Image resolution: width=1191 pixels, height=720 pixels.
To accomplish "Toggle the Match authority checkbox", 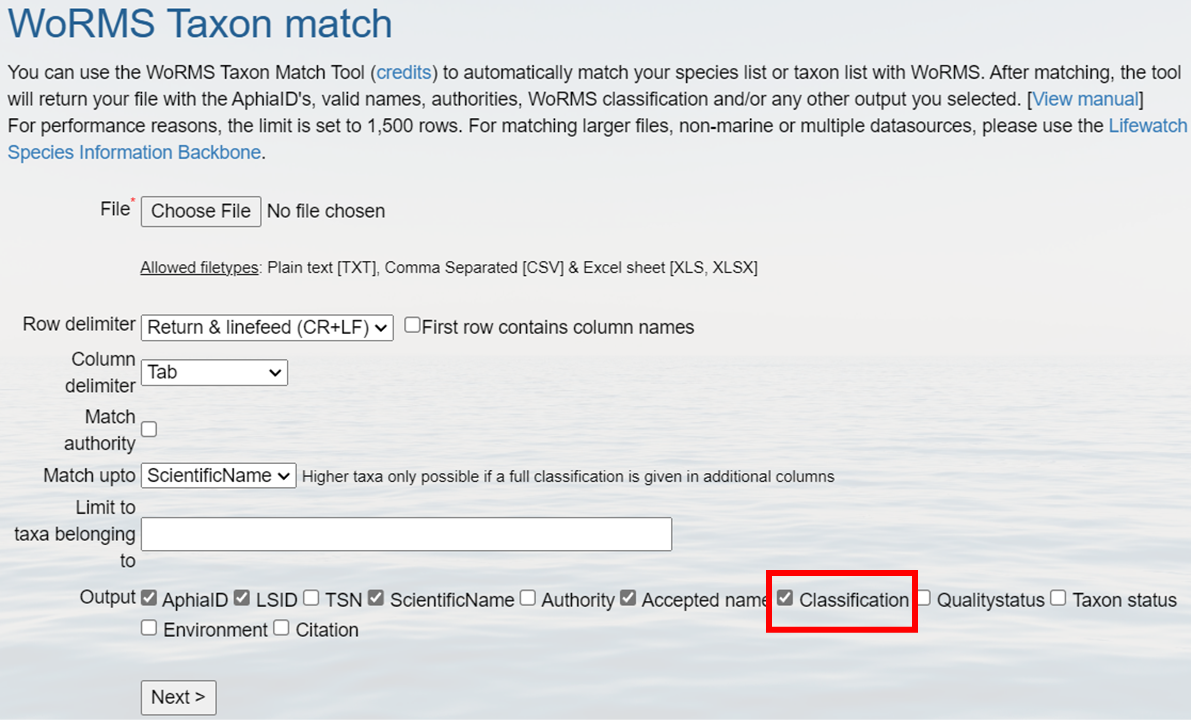I will tap(149, 429).
